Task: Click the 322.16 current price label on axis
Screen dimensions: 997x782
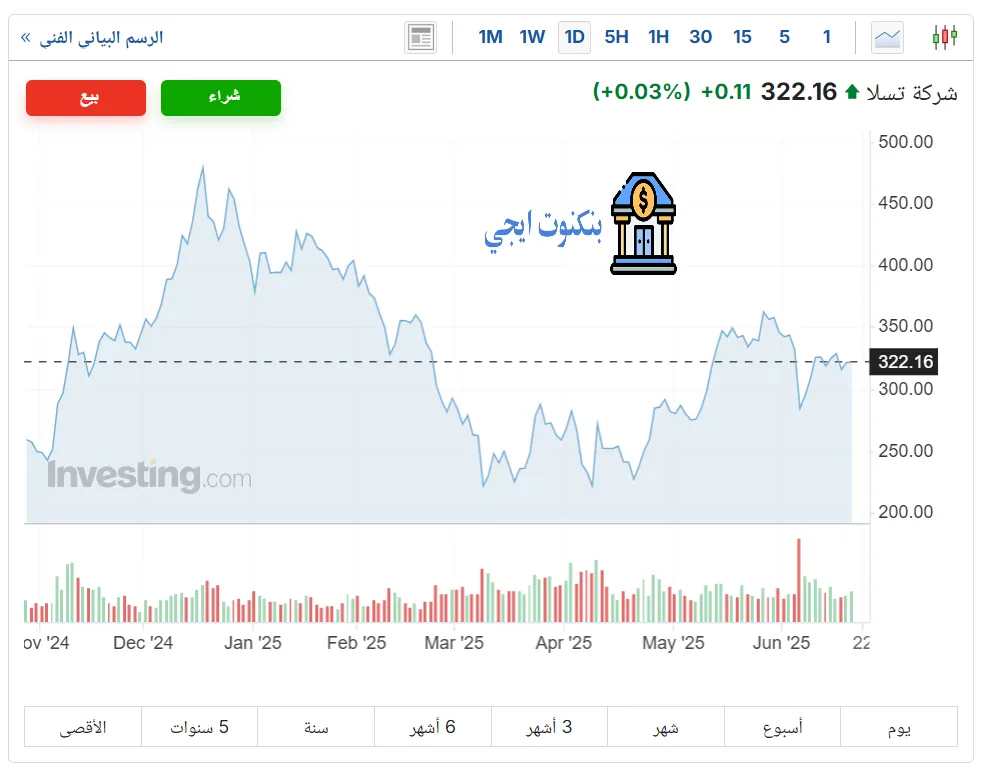Action: 905,362
